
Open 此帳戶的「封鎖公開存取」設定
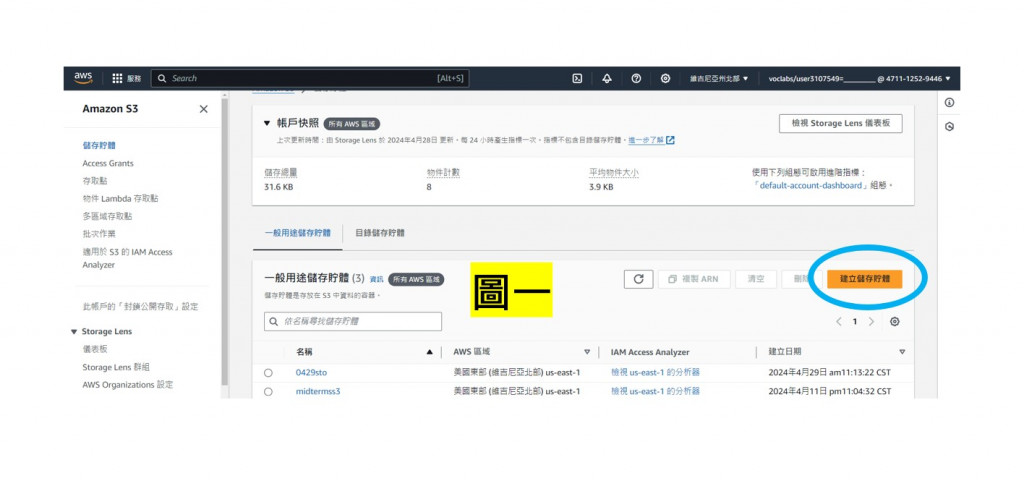pyautogui.click(x=140, y=306)
